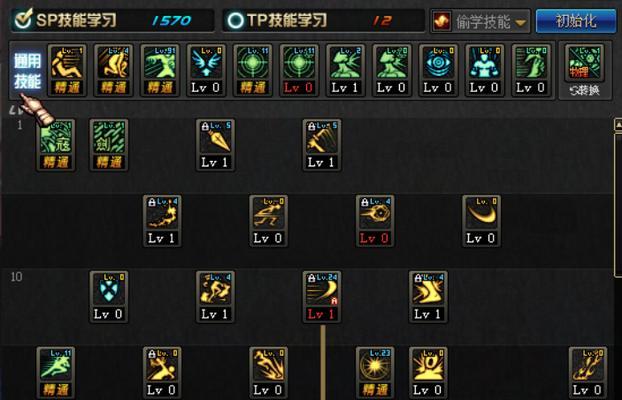Select the green running figure skill Lv.11

[x=56, y=373]
